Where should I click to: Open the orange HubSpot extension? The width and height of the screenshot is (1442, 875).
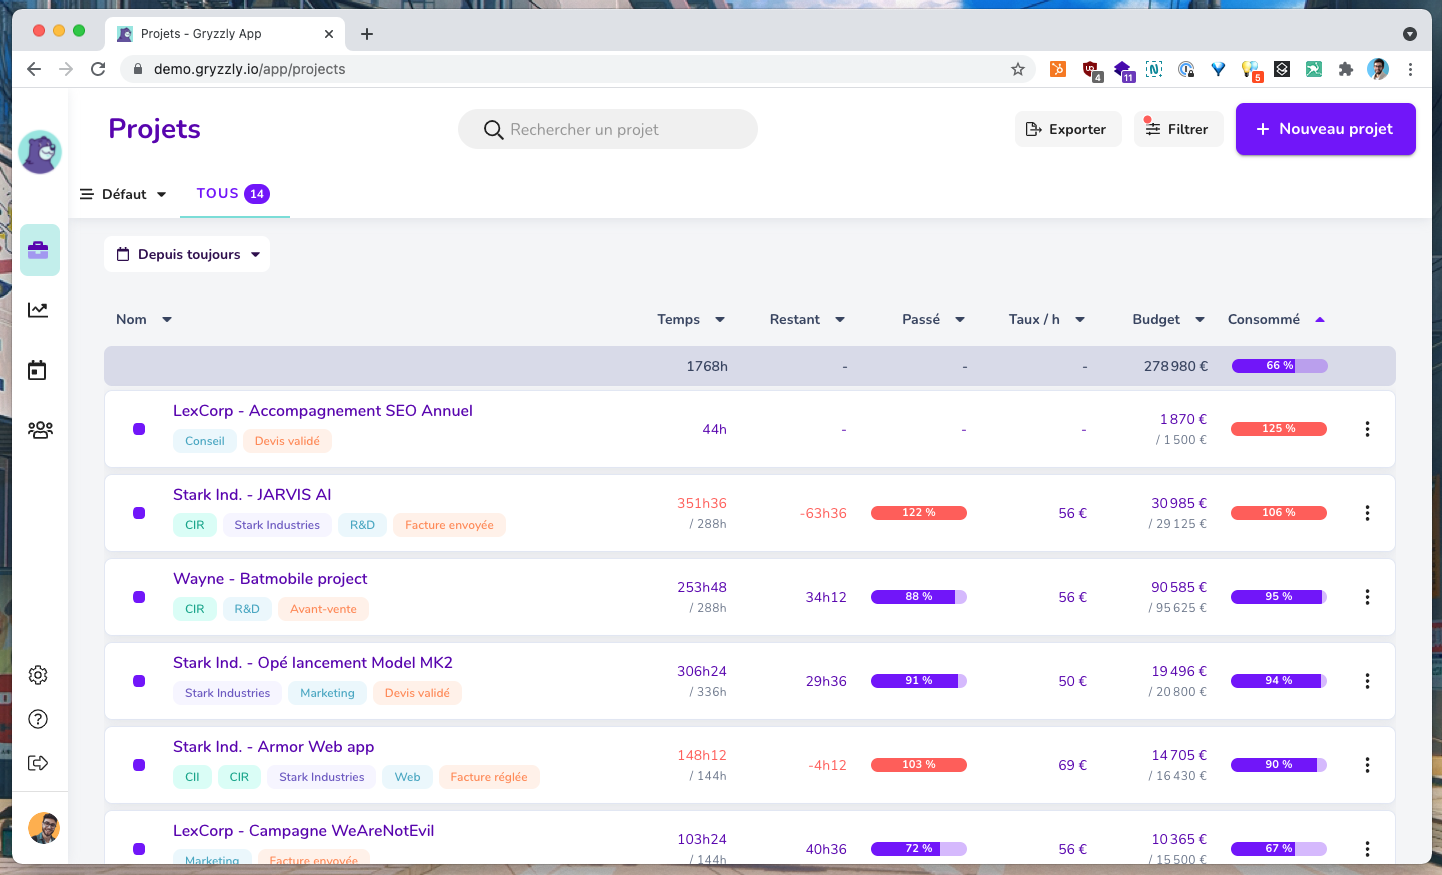point(1057,69)
